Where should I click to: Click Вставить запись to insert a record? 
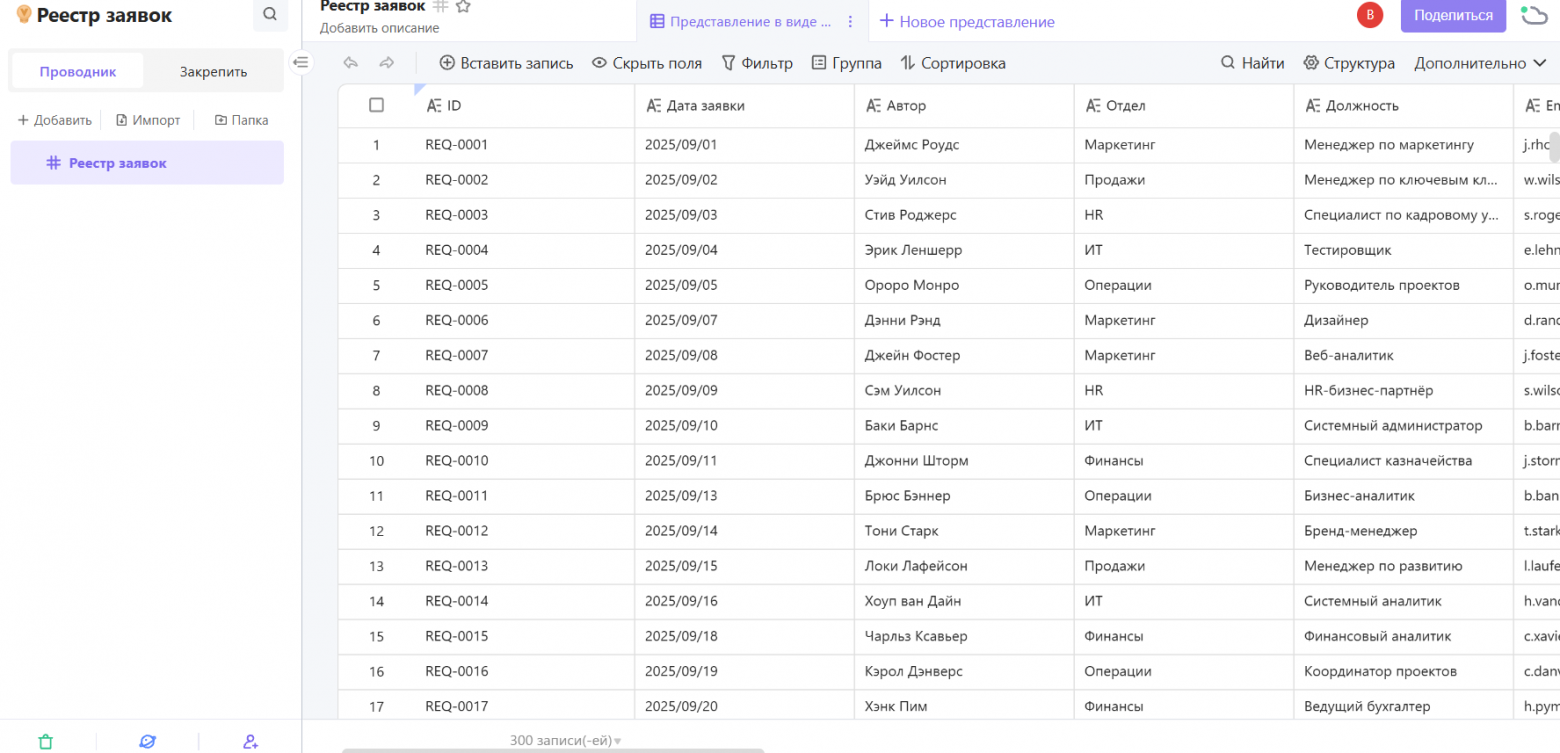(506, 63)
